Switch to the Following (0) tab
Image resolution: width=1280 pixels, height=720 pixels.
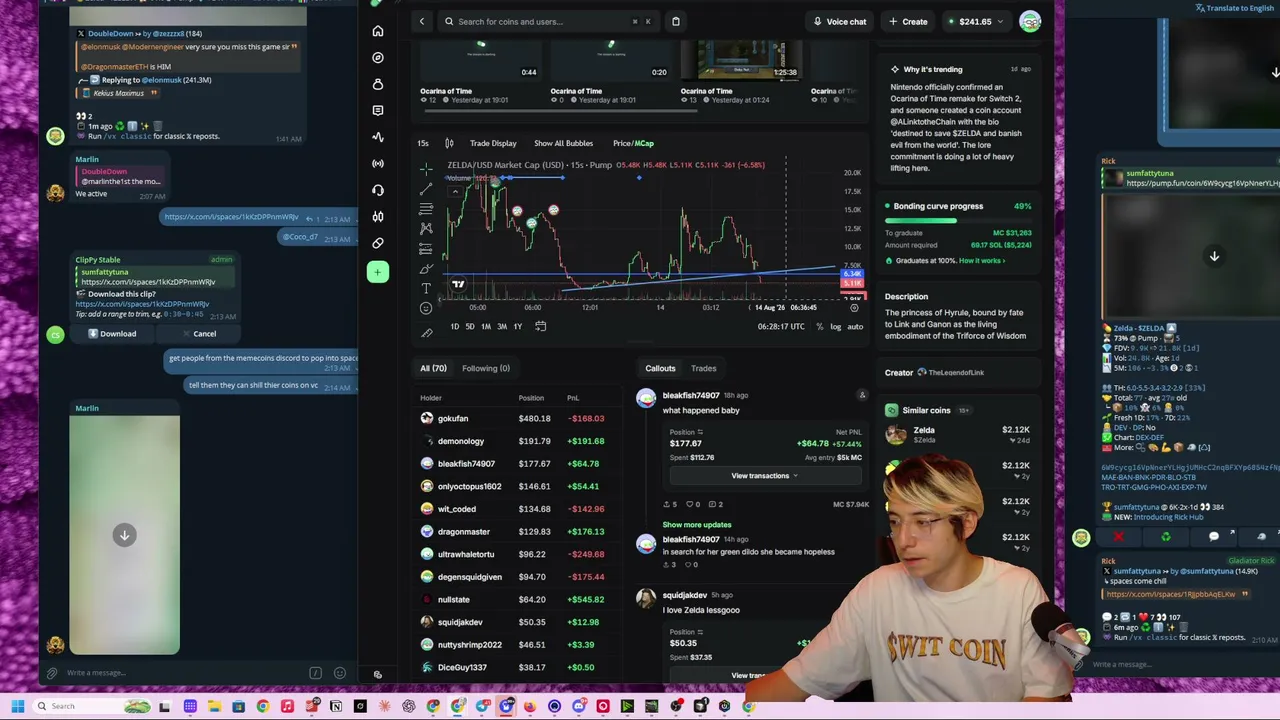point(486,368)
